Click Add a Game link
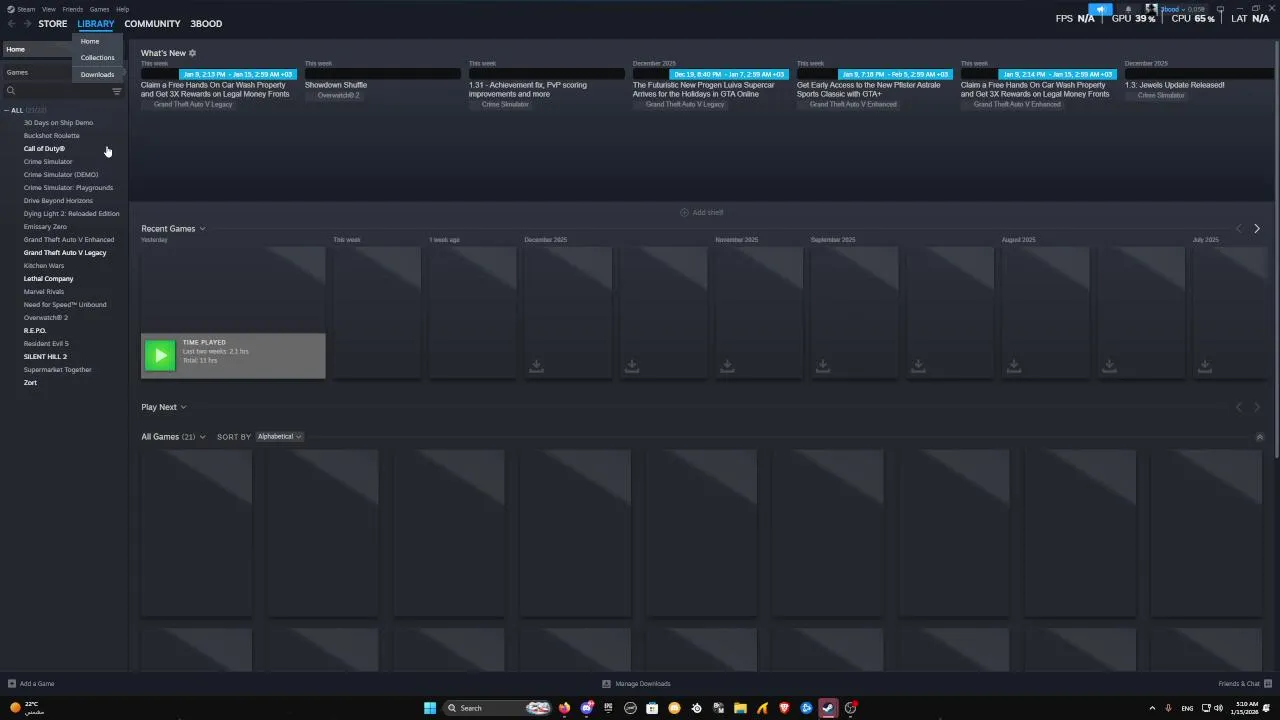The height and width of the screenshot is (720, 1280). pos(37,684)
